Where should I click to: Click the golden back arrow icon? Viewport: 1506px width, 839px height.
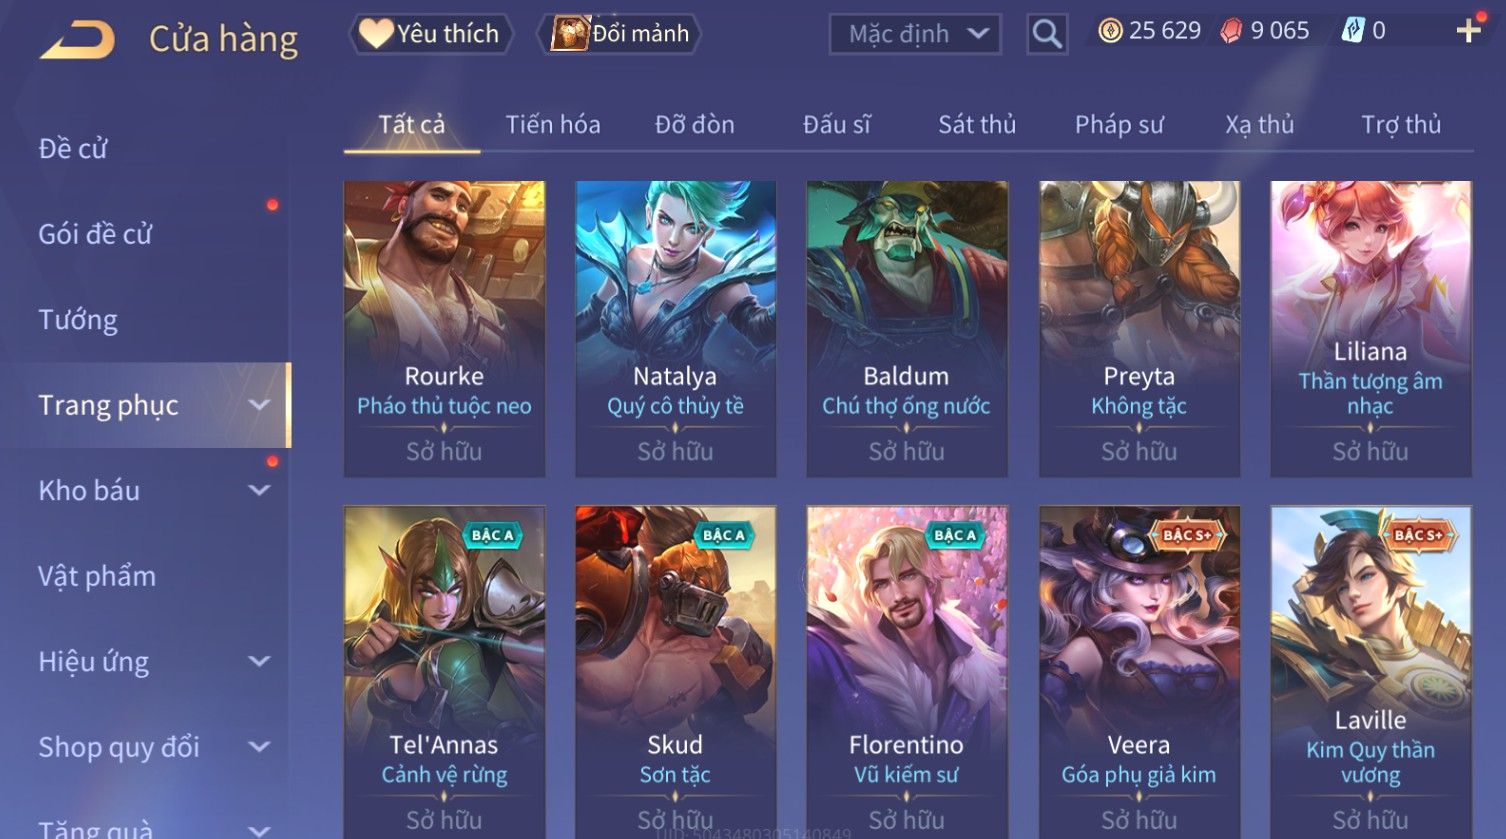click(78, 39)
